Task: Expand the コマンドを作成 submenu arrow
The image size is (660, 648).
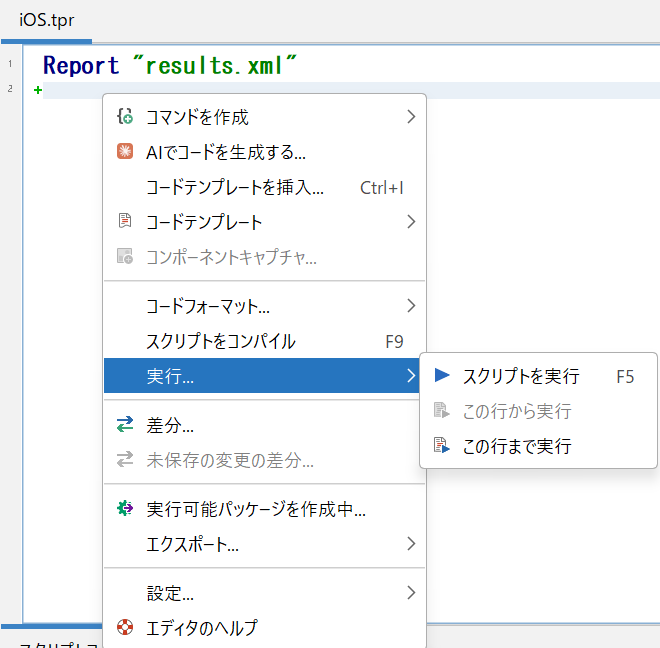Action: [x=411, y=117]
